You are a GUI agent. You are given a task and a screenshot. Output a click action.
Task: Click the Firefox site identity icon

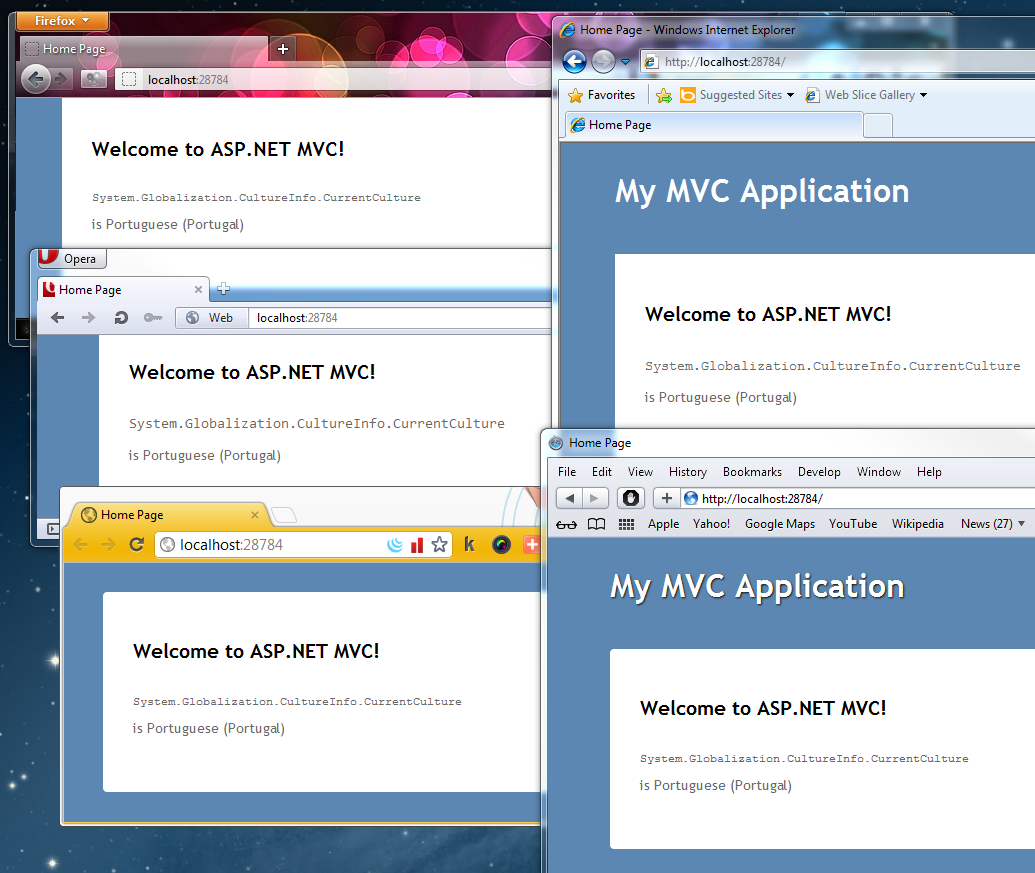tap(129, 80)
